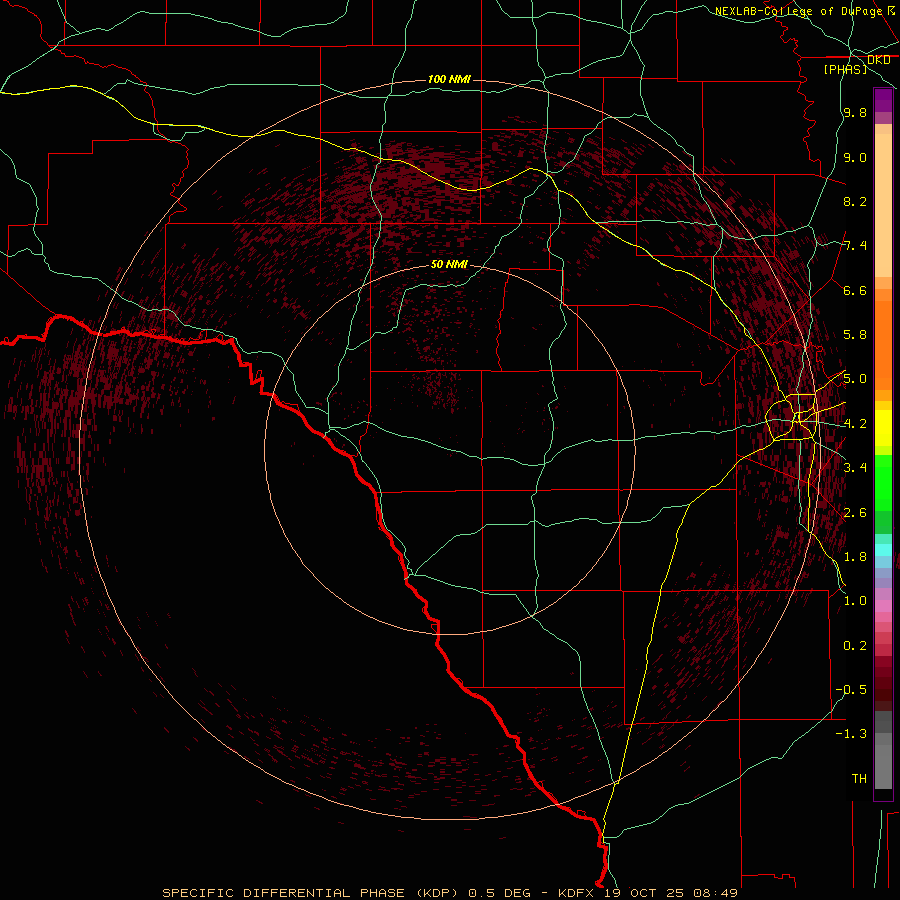This screenshot has height=900, width=900.
Task: Click the -1.3 value on the color scale
Action: click(851, 734)
